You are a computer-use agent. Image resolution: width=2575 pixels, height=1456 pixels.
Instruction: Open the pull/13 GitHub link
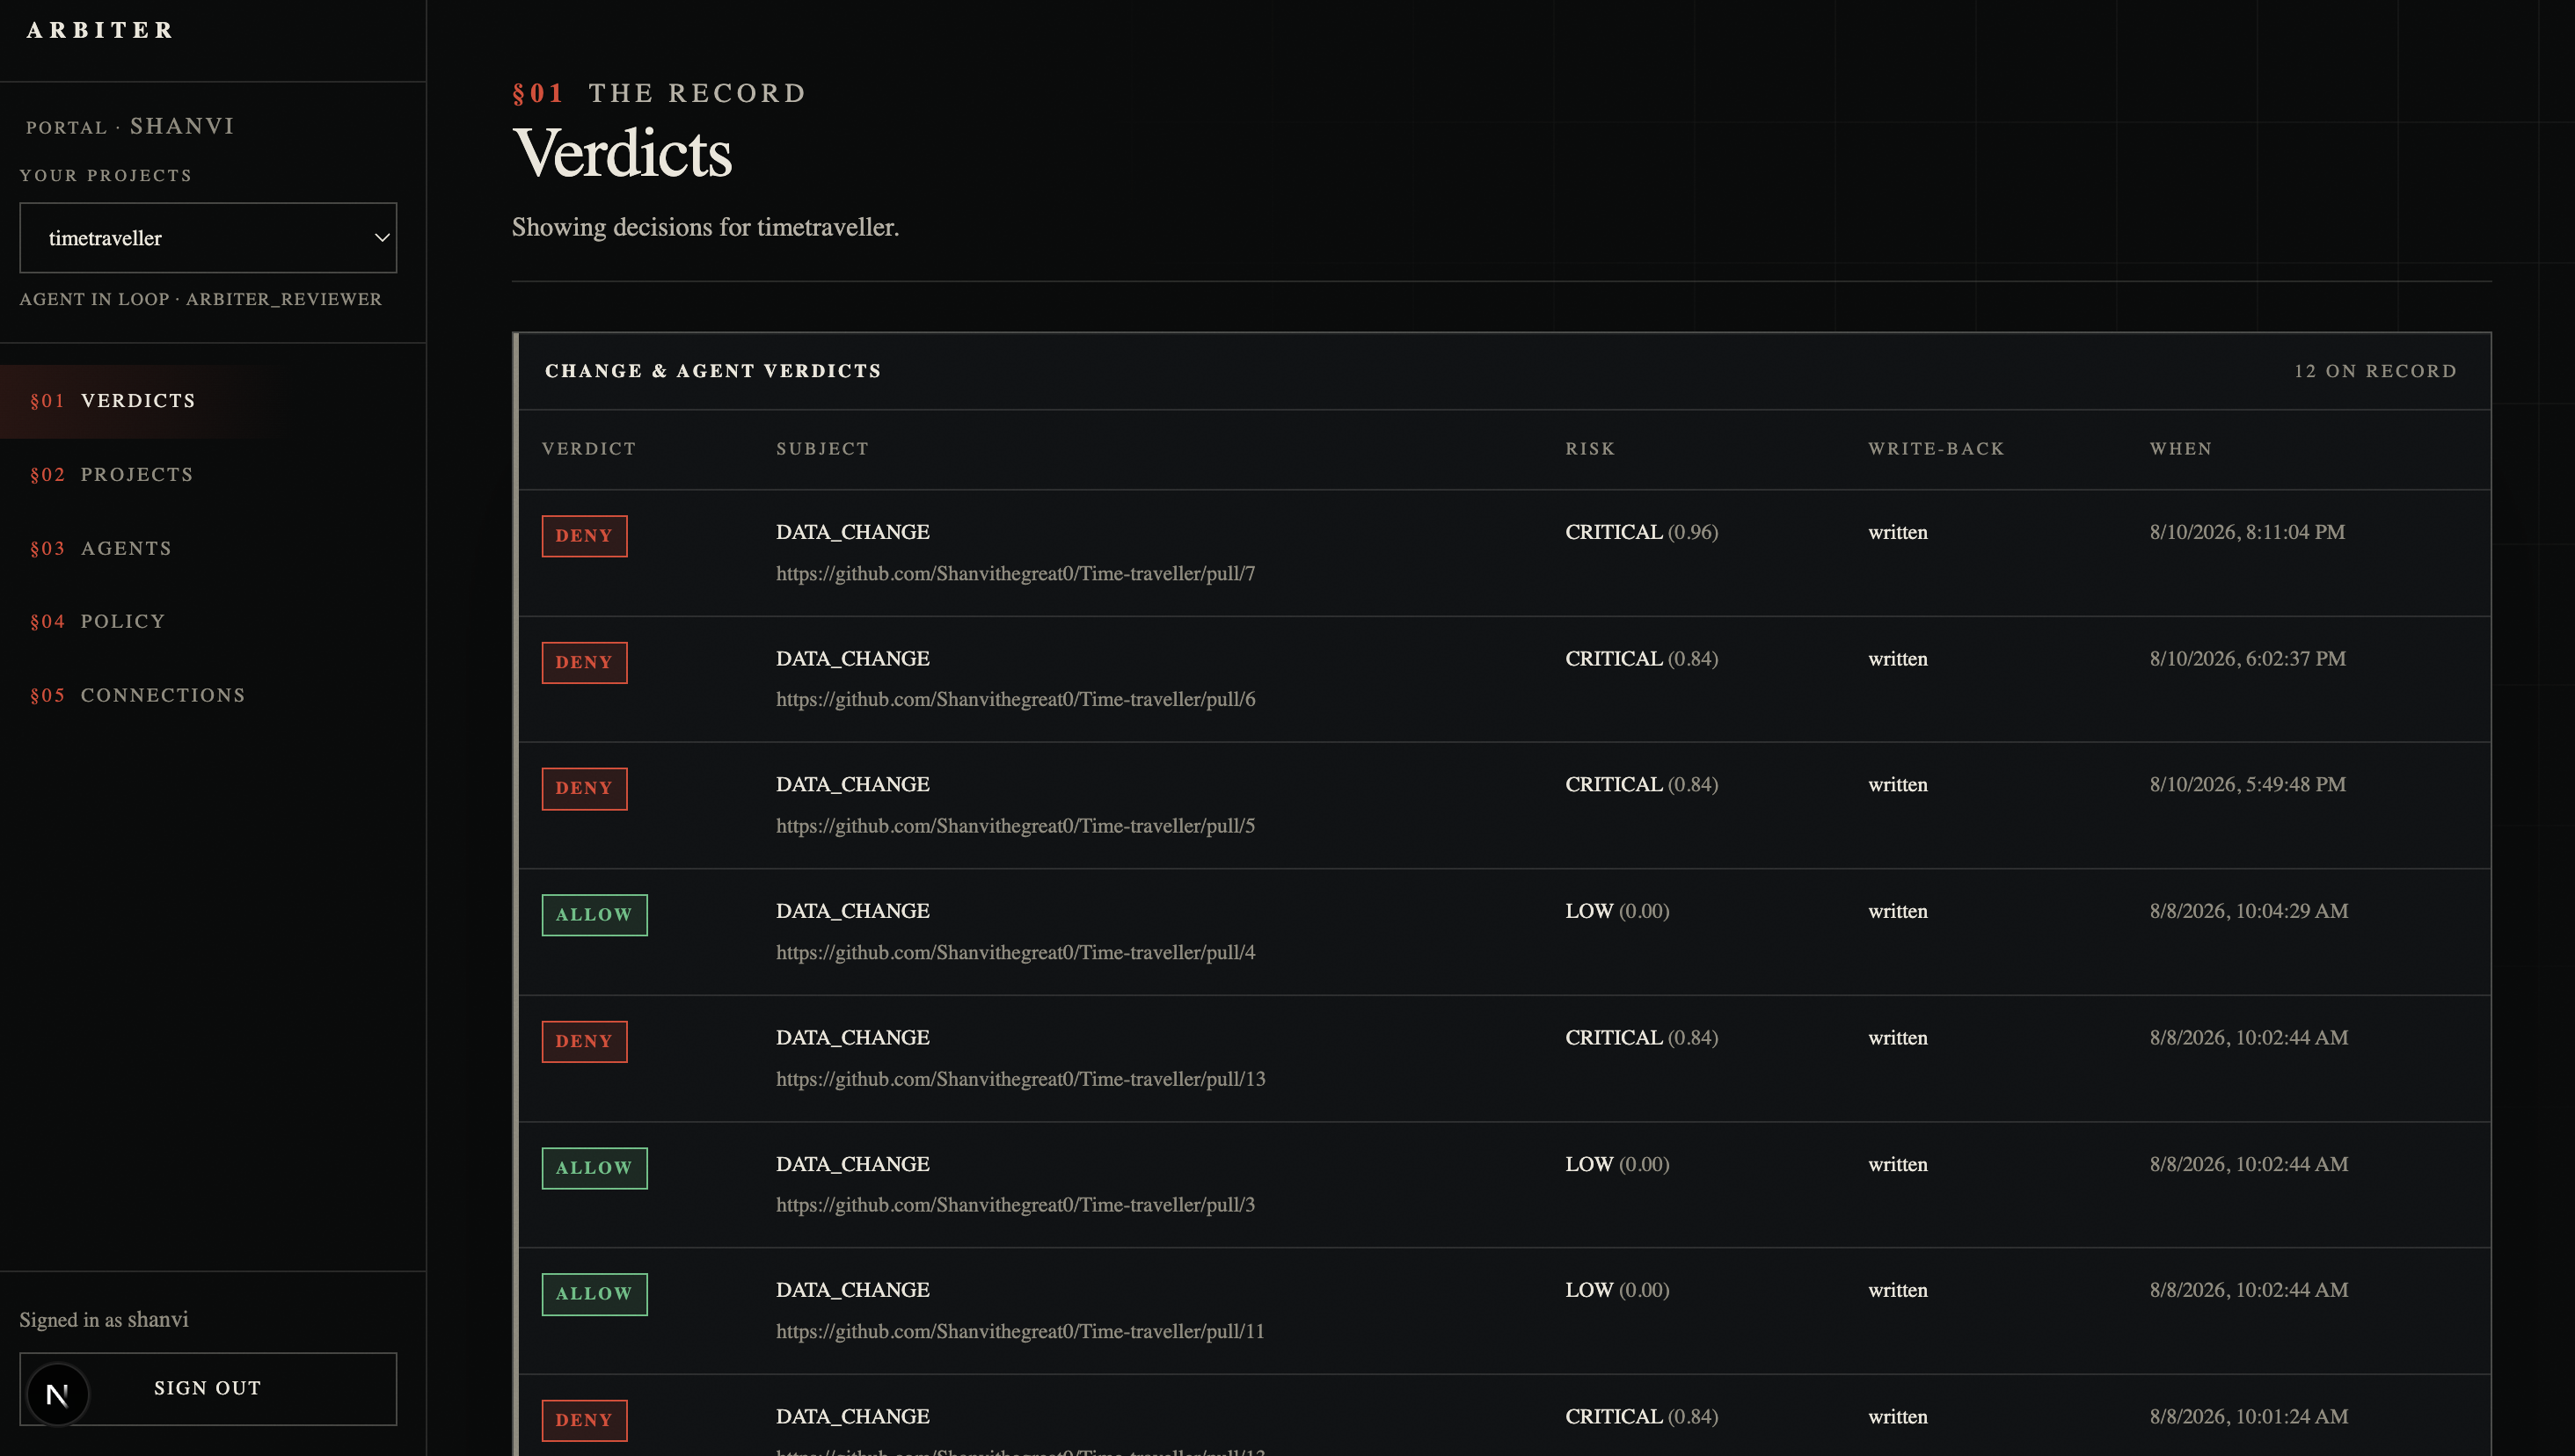(x=1021, y=1079)
